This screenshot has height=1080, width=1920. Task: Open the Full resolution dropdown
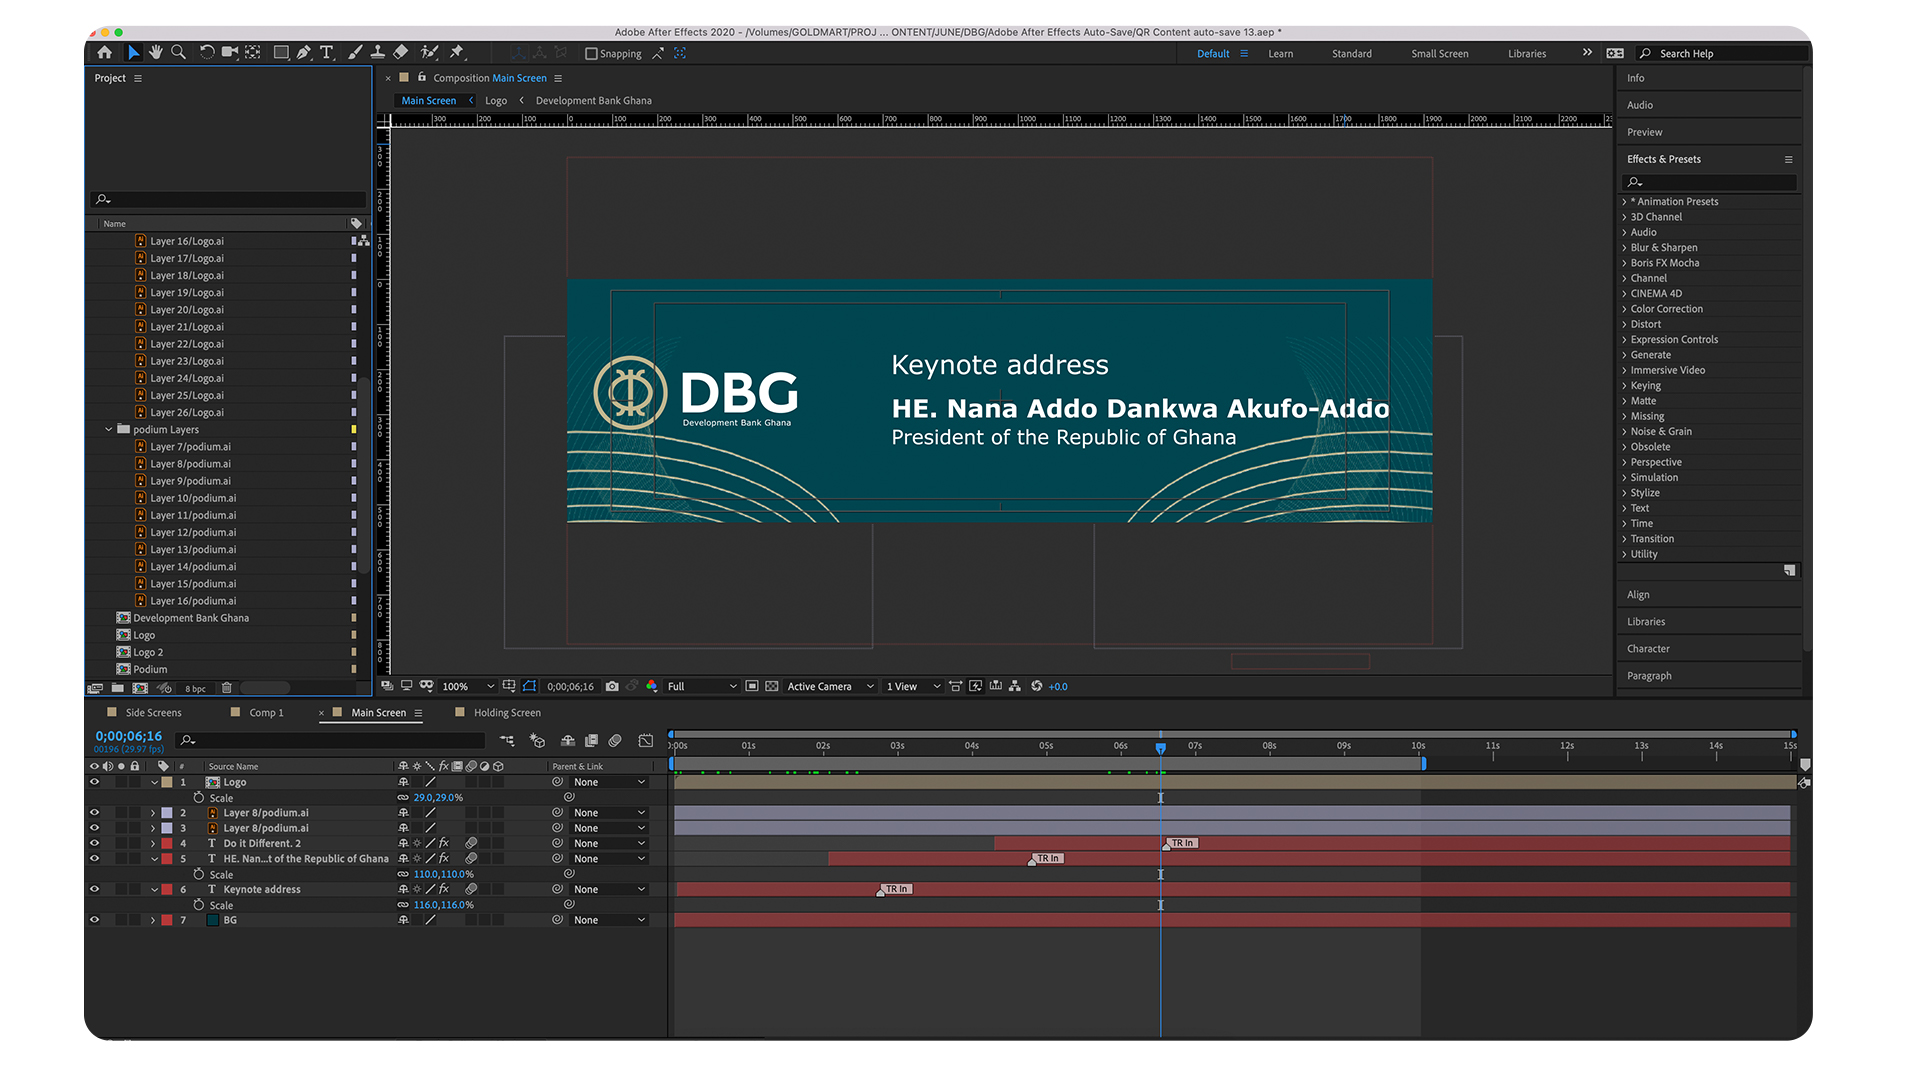click(x=702, y=687)
